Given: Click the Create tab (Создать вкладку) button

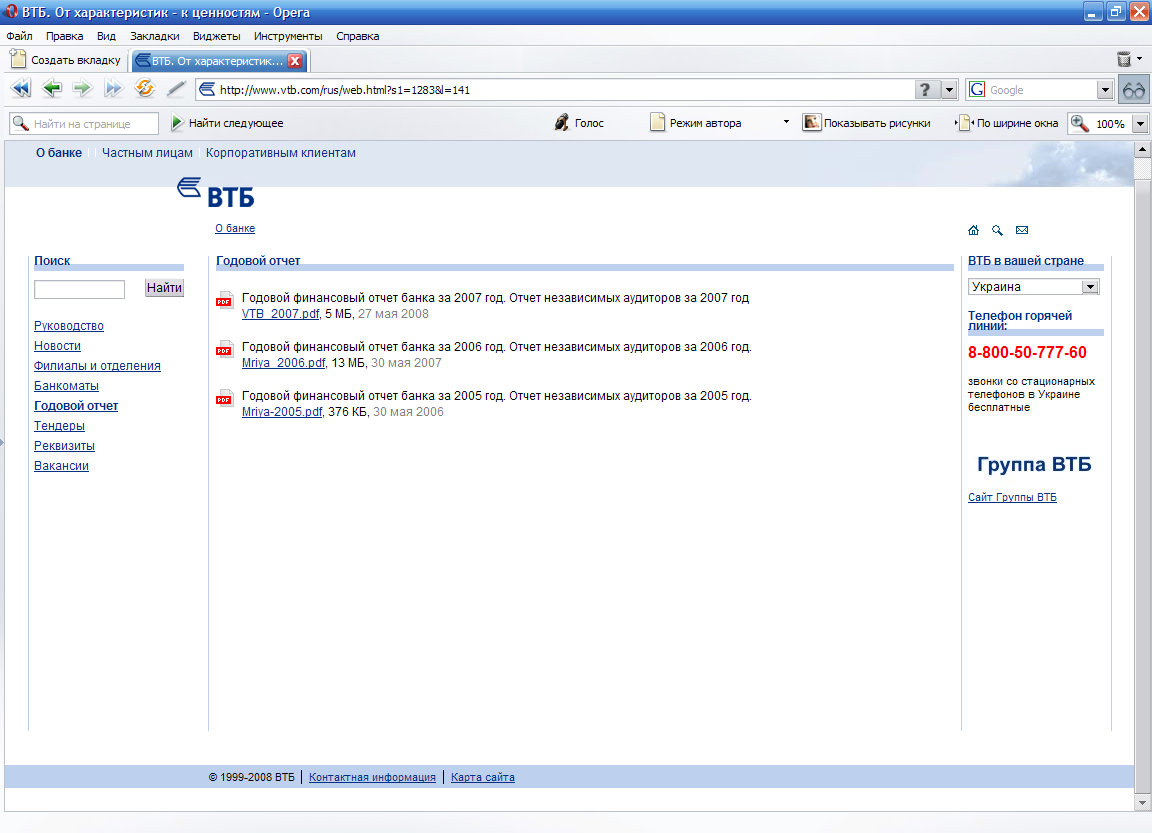Looking at the screenshot, I should click(x=66, y=60).
